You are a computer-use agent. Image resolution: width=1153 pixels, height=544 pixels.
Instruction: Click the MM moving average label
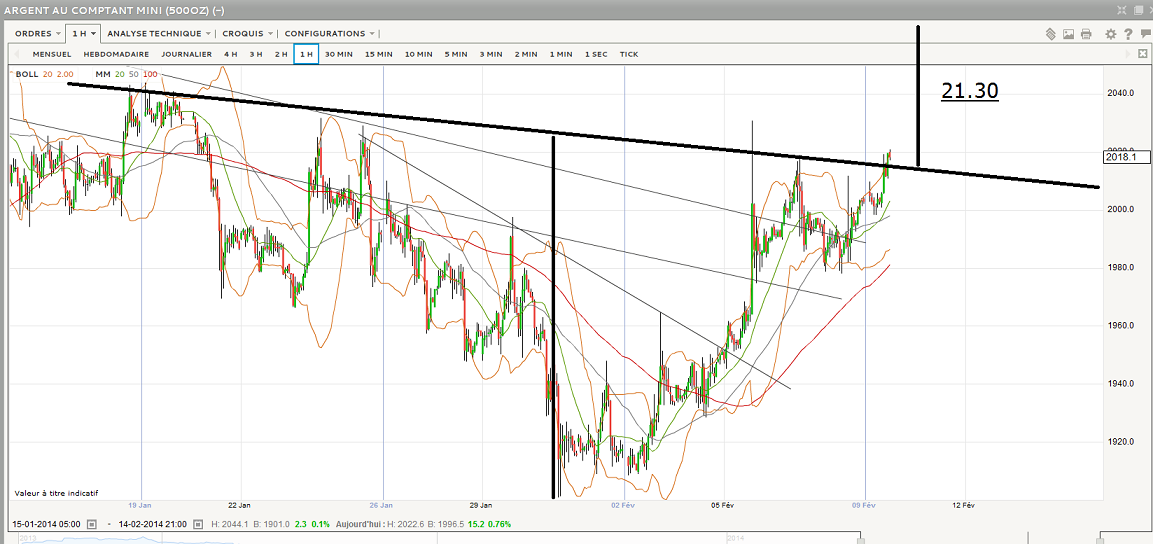click(x=102, y=74)
